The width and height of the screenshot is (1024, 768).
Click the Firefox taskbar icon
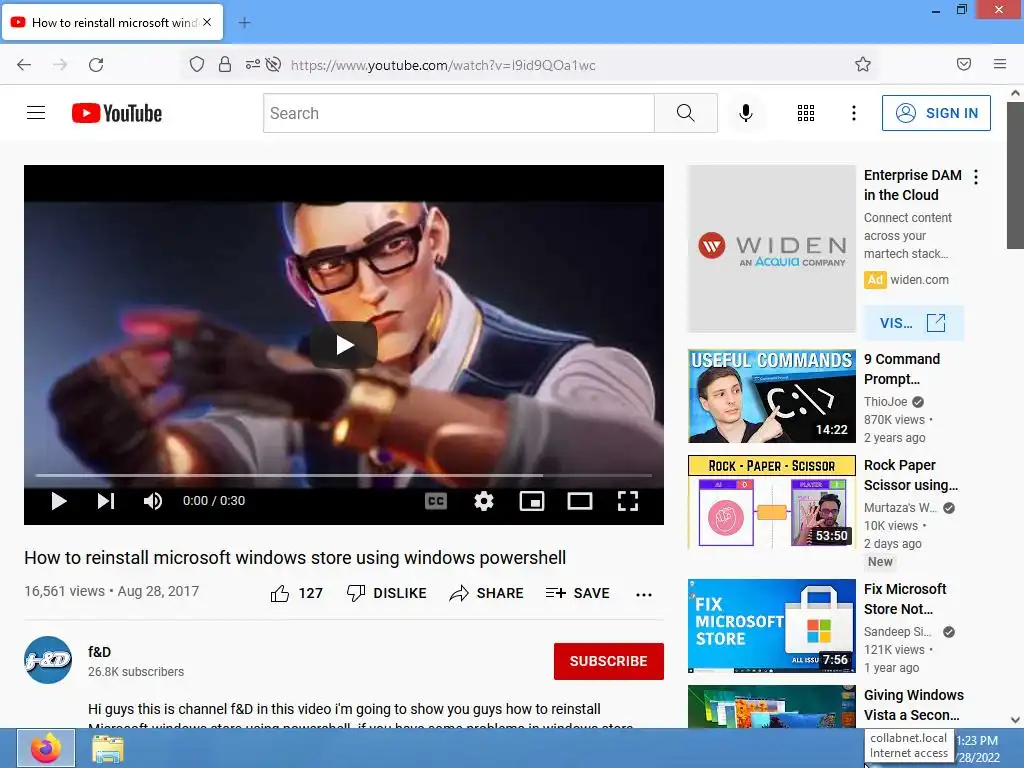pos(46,748)
